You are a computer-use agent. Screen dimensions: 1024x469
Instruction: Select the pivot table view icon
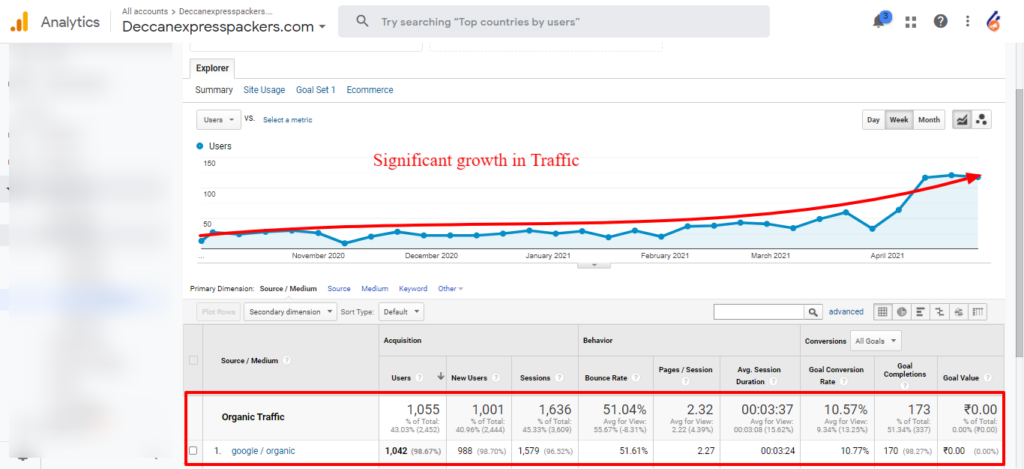pyautogui.click(x=978, y=312)
